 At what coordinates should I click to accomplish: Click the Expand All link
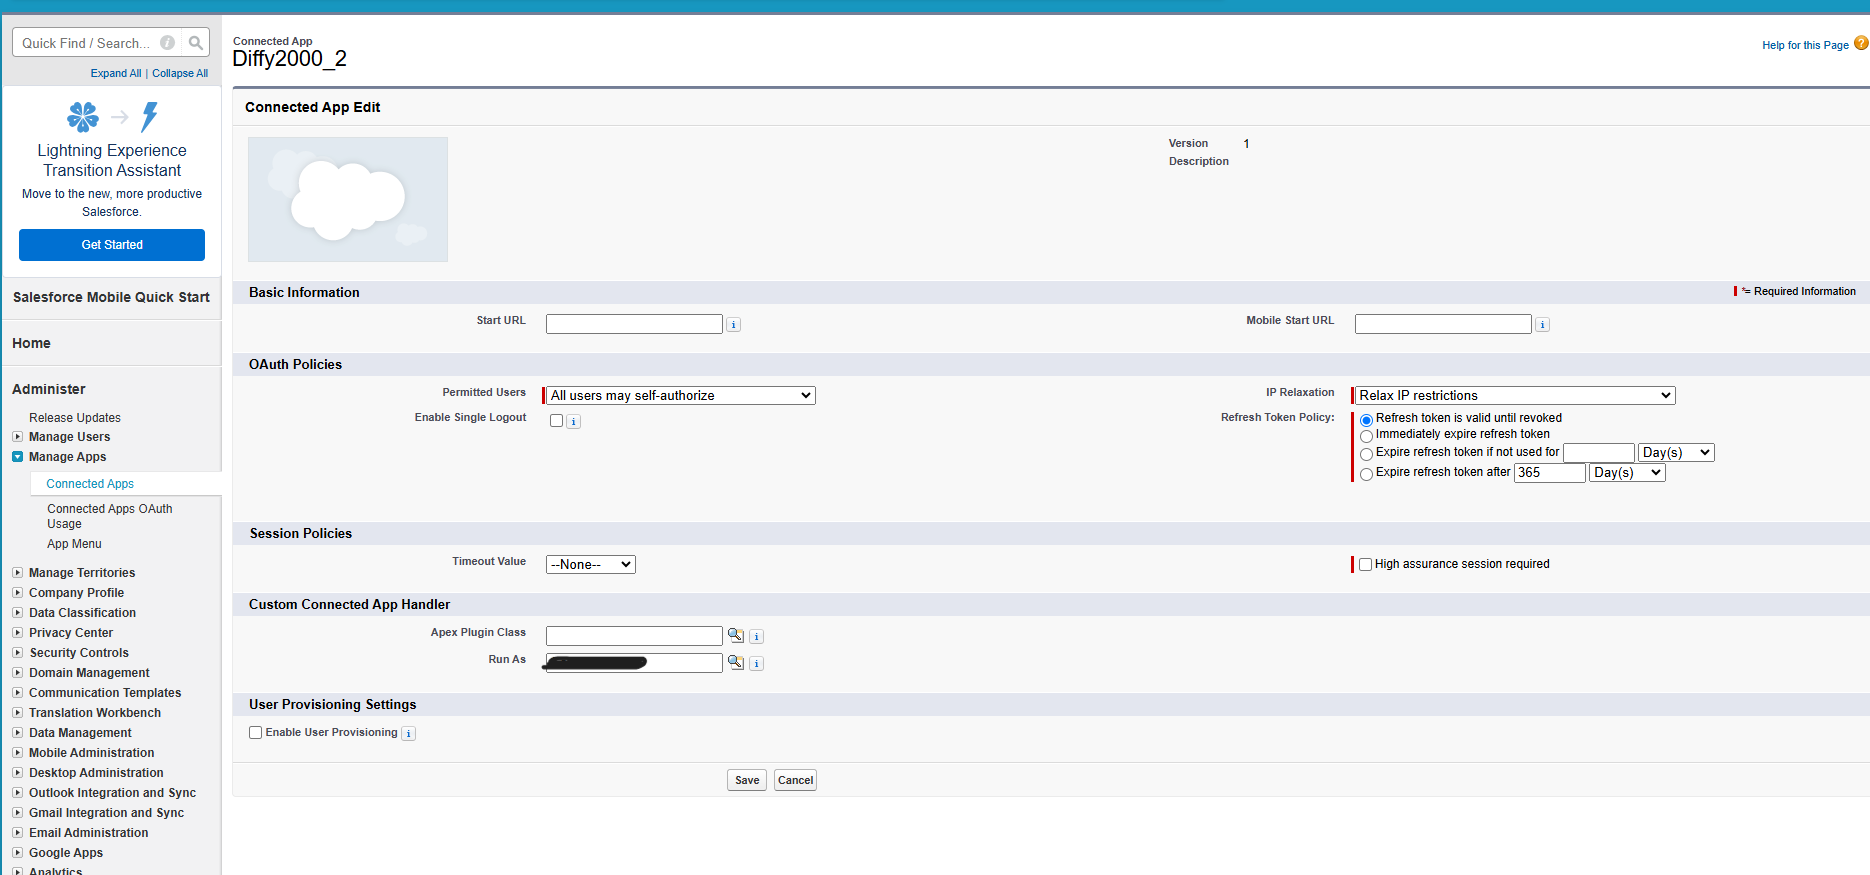pyautogui.click(x=116, y=73)
